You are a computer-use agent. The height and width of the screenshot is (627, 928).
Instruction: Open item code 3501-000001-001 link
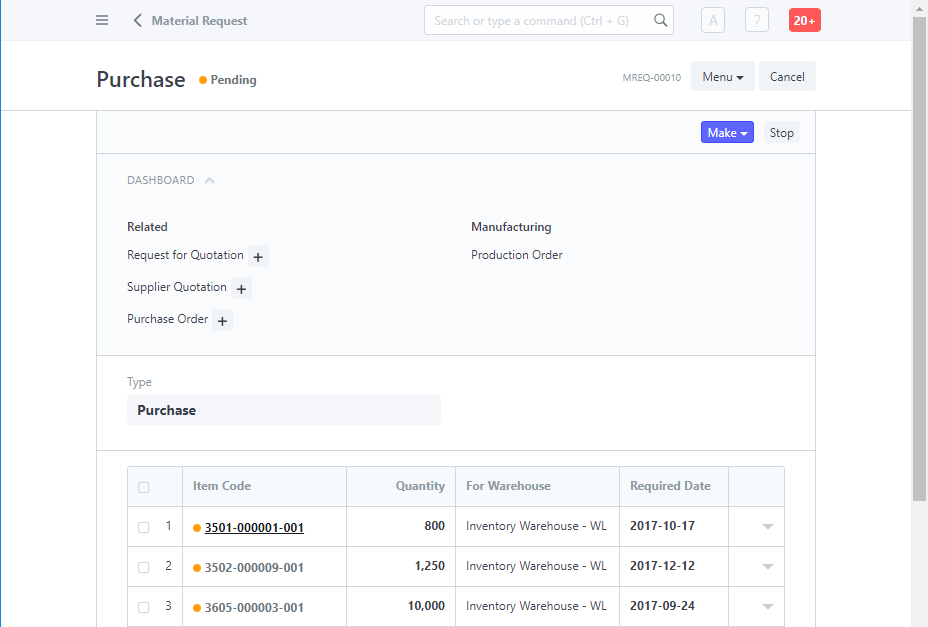[254, 528]
